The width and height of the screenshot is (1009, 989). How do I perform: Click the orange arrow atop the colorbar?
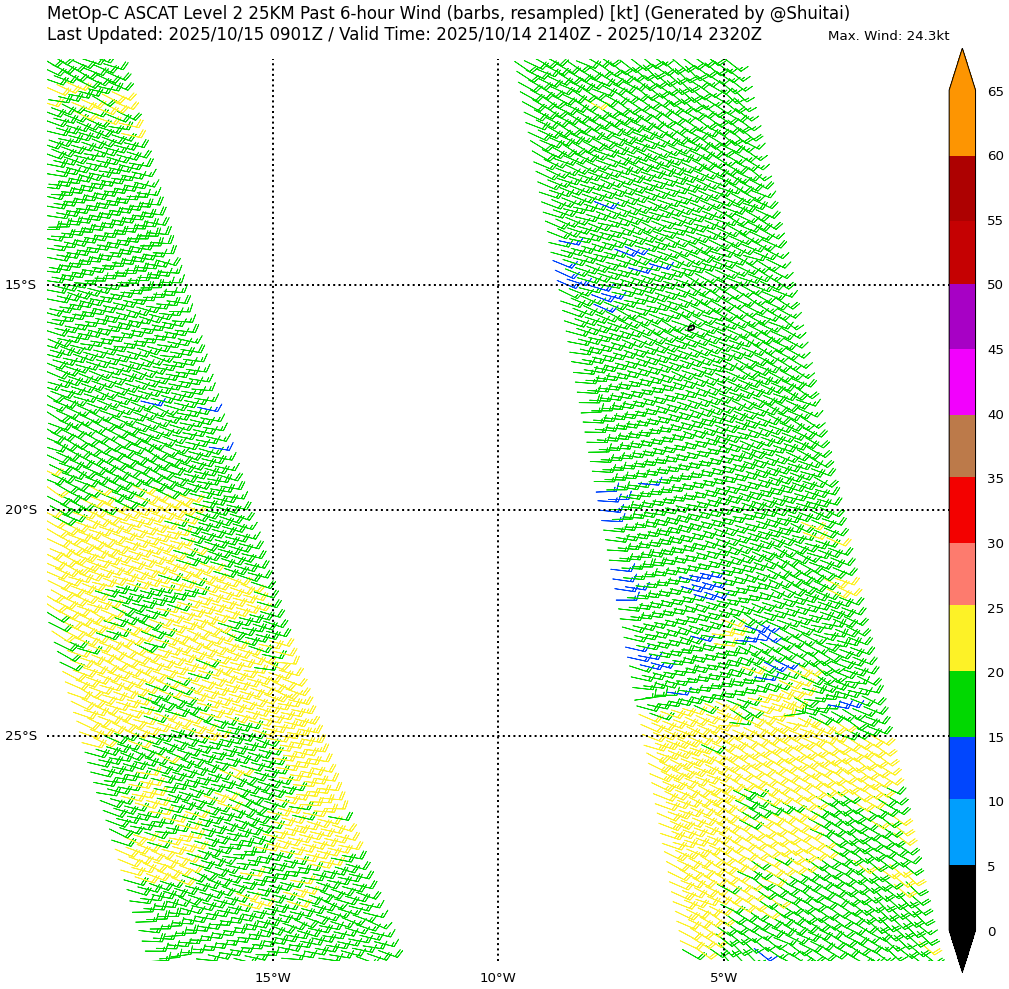coord(961,70)
